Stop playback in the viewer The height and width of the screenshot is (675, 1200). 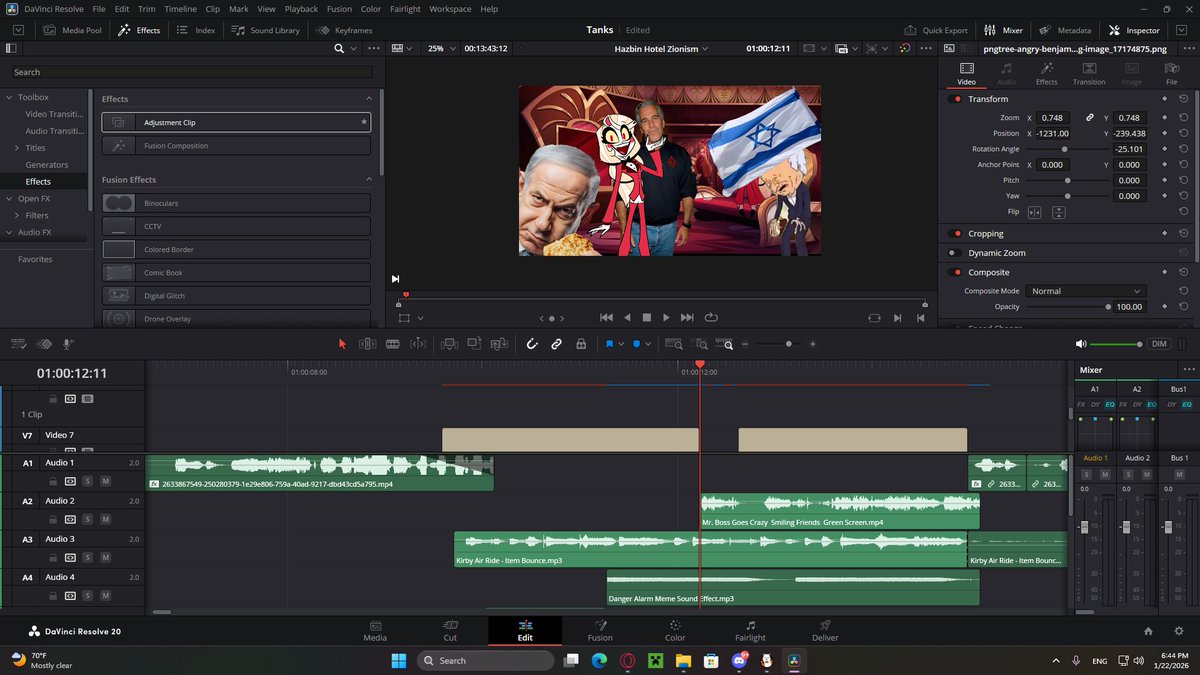point(646,317)
